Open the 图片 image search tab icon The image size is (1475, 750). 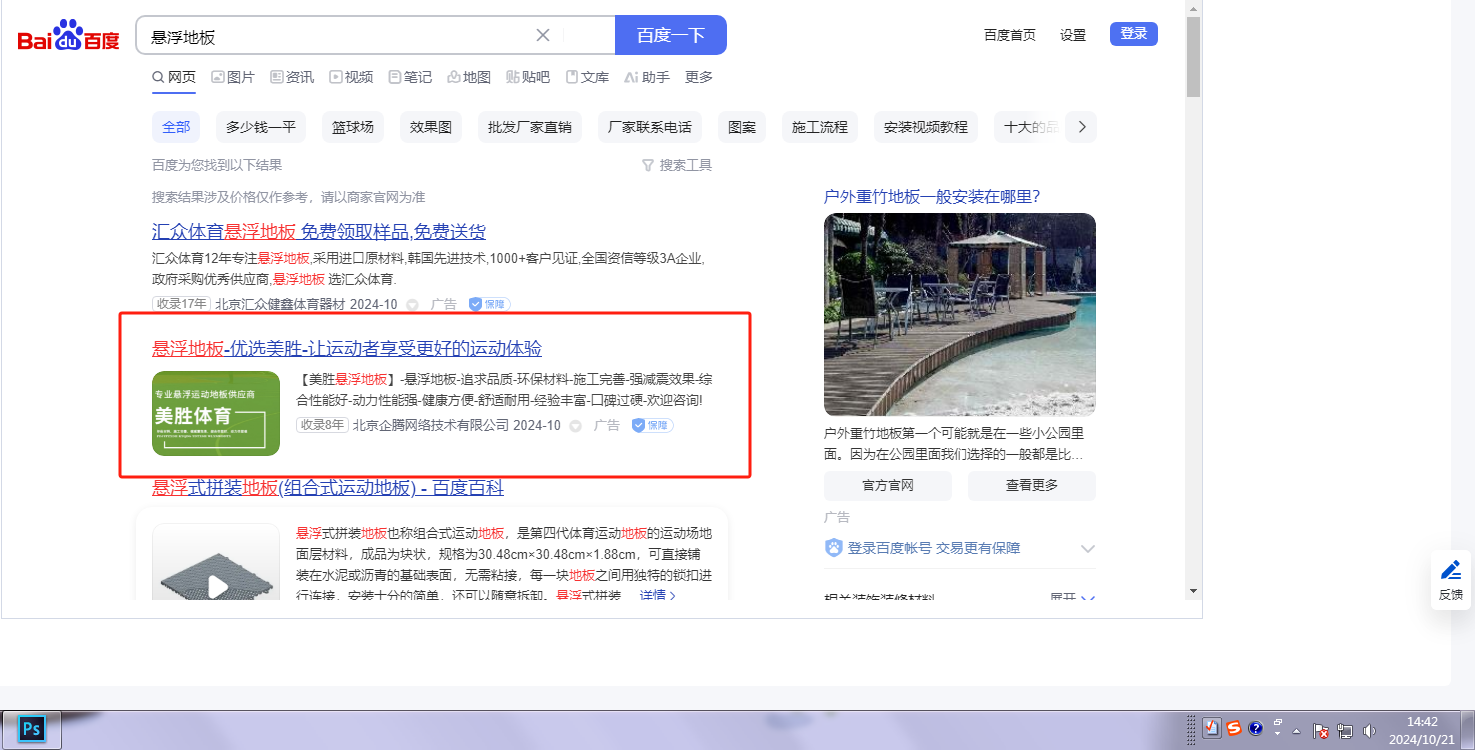(x=219, y=77)
